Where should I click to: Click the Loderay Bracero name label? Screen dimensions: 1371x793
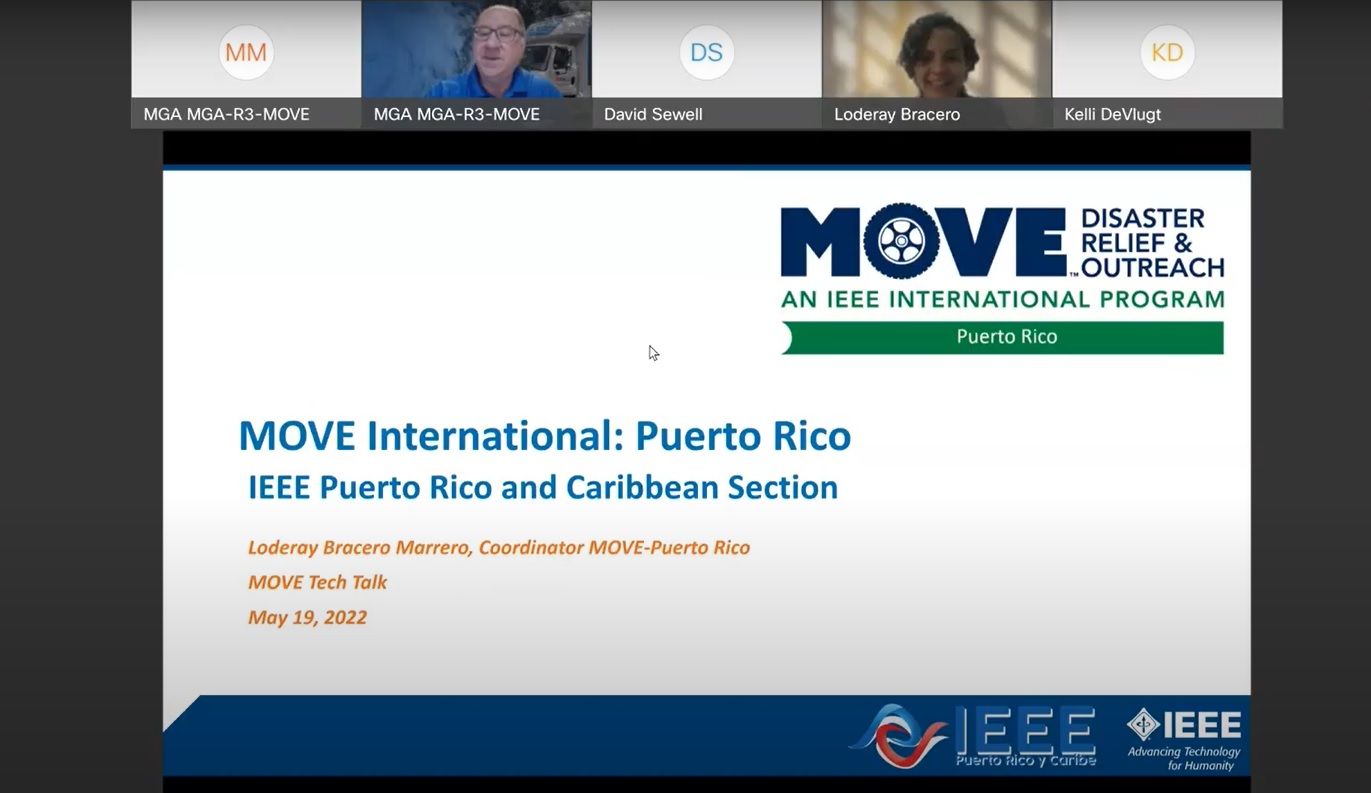(897, 114)
